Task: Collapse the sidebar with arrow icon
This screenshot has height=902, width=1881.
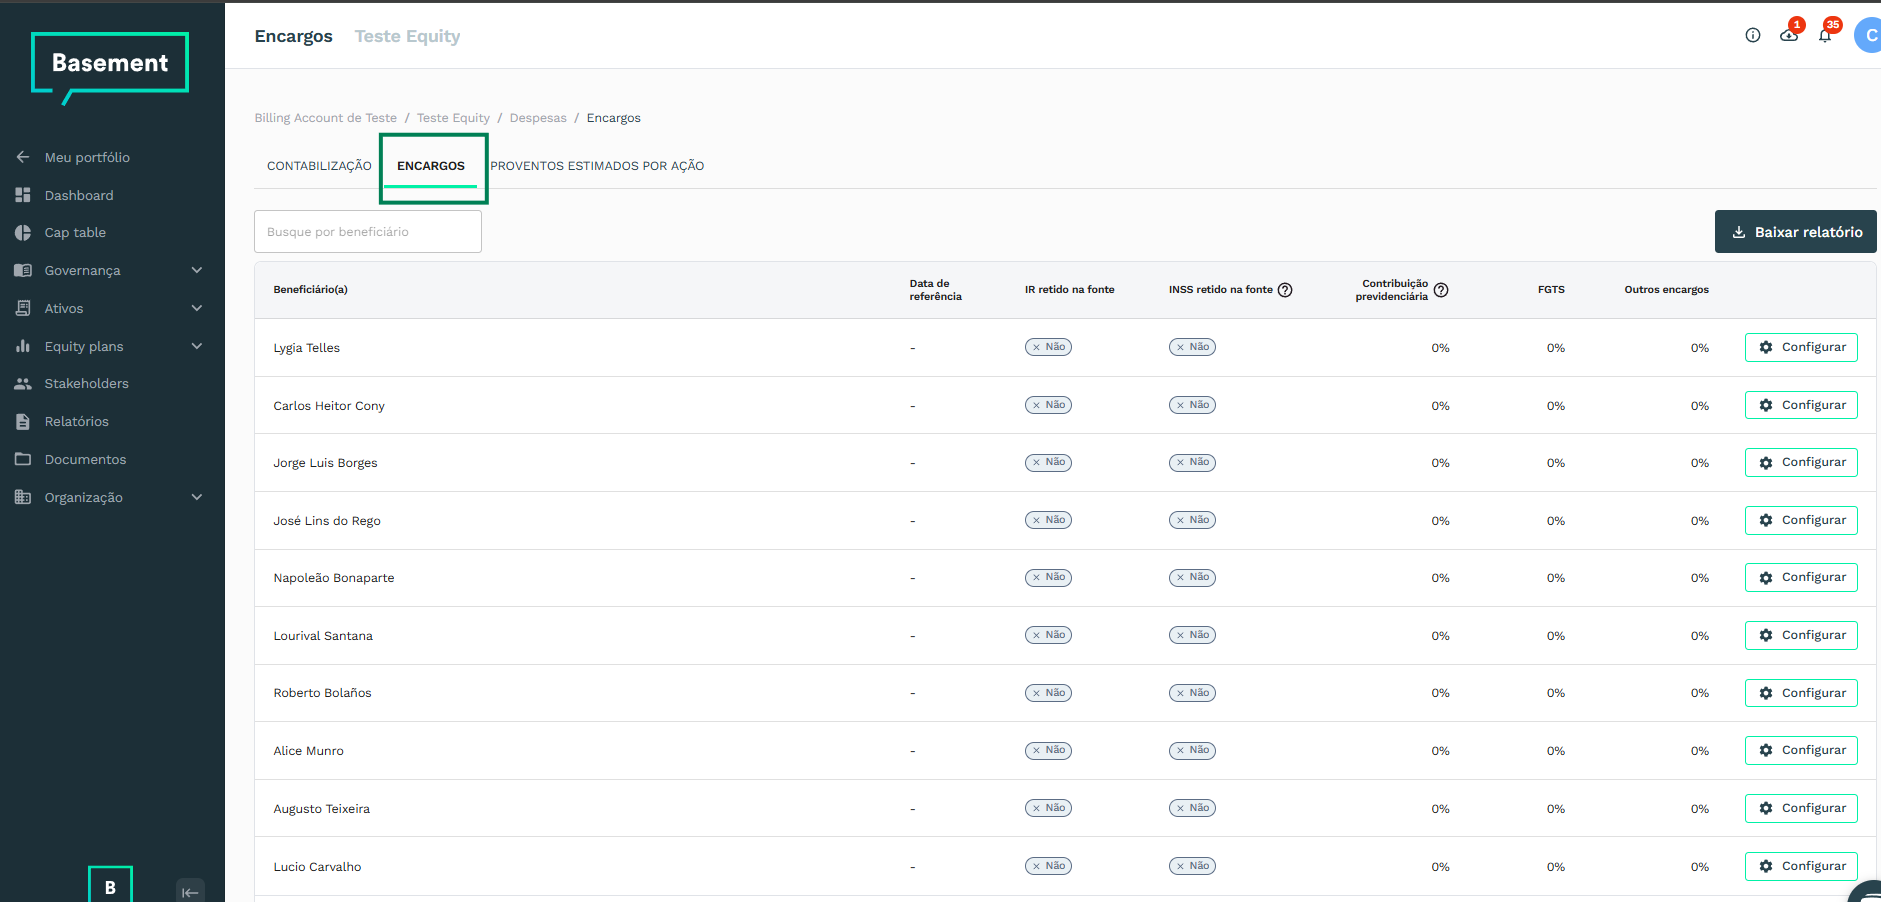Action: [x=190, y=892]
